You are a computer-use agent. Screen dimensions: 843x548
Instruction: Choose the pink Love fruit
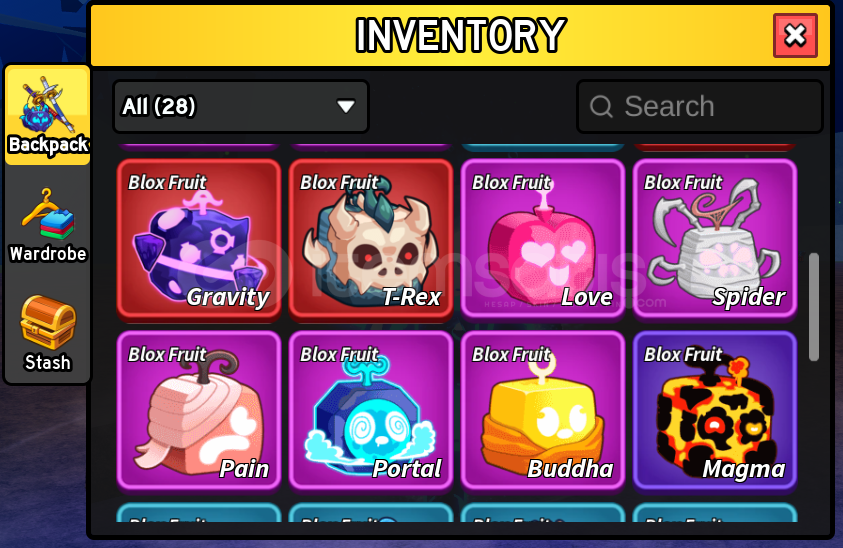pyautogui.click(x=543, y=239)
